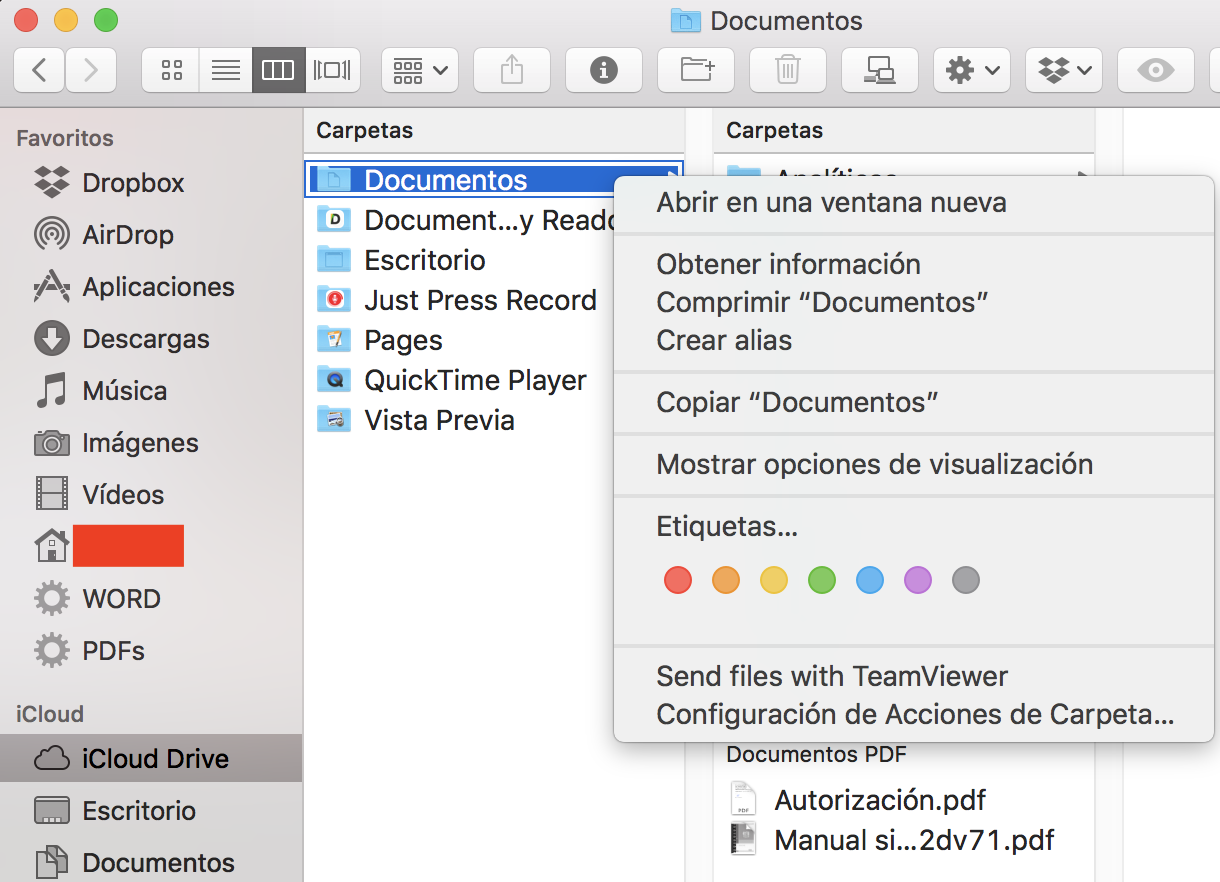Open the arrange-by grouping dropdown
The image size is (1220, 882).
[x=420, y=69]
